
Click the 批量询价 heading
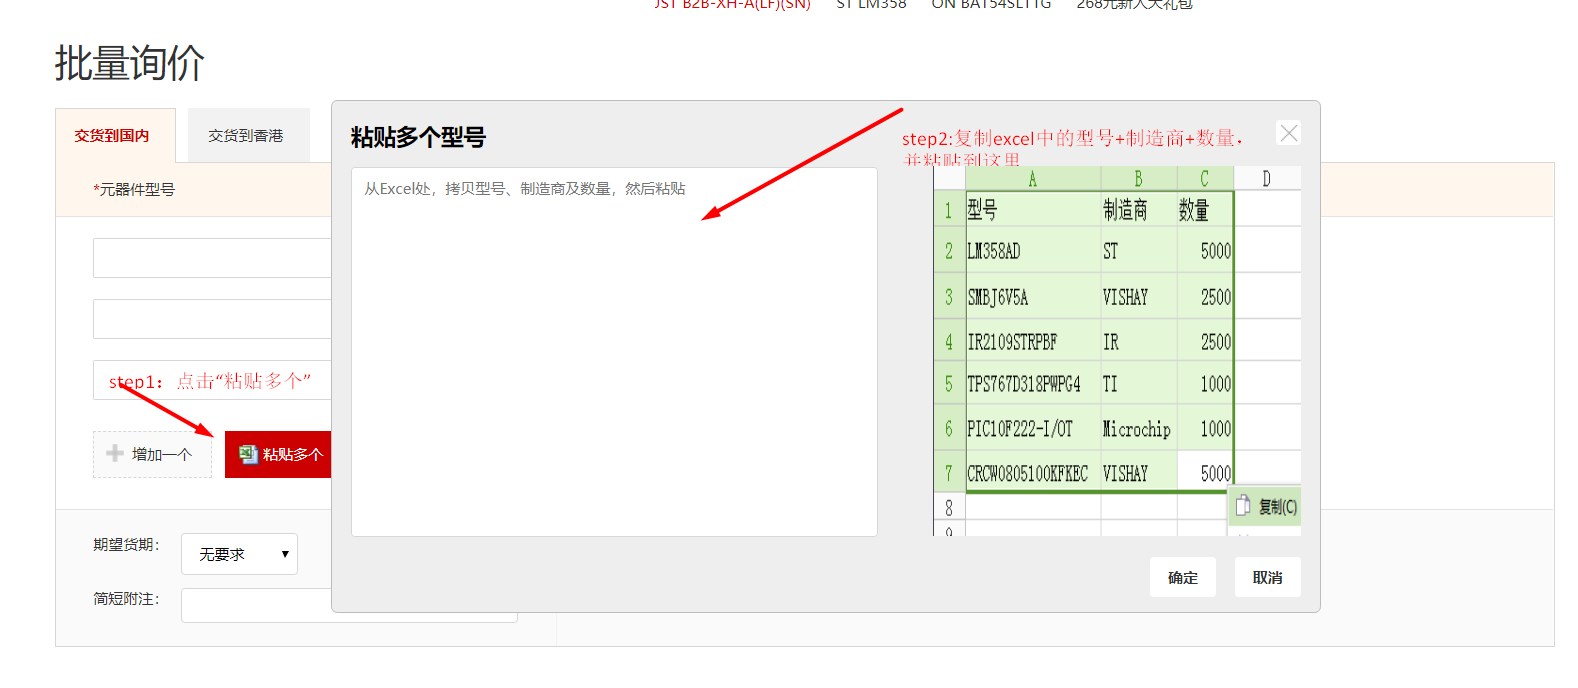pyautogui.click(x=130, y=63)
